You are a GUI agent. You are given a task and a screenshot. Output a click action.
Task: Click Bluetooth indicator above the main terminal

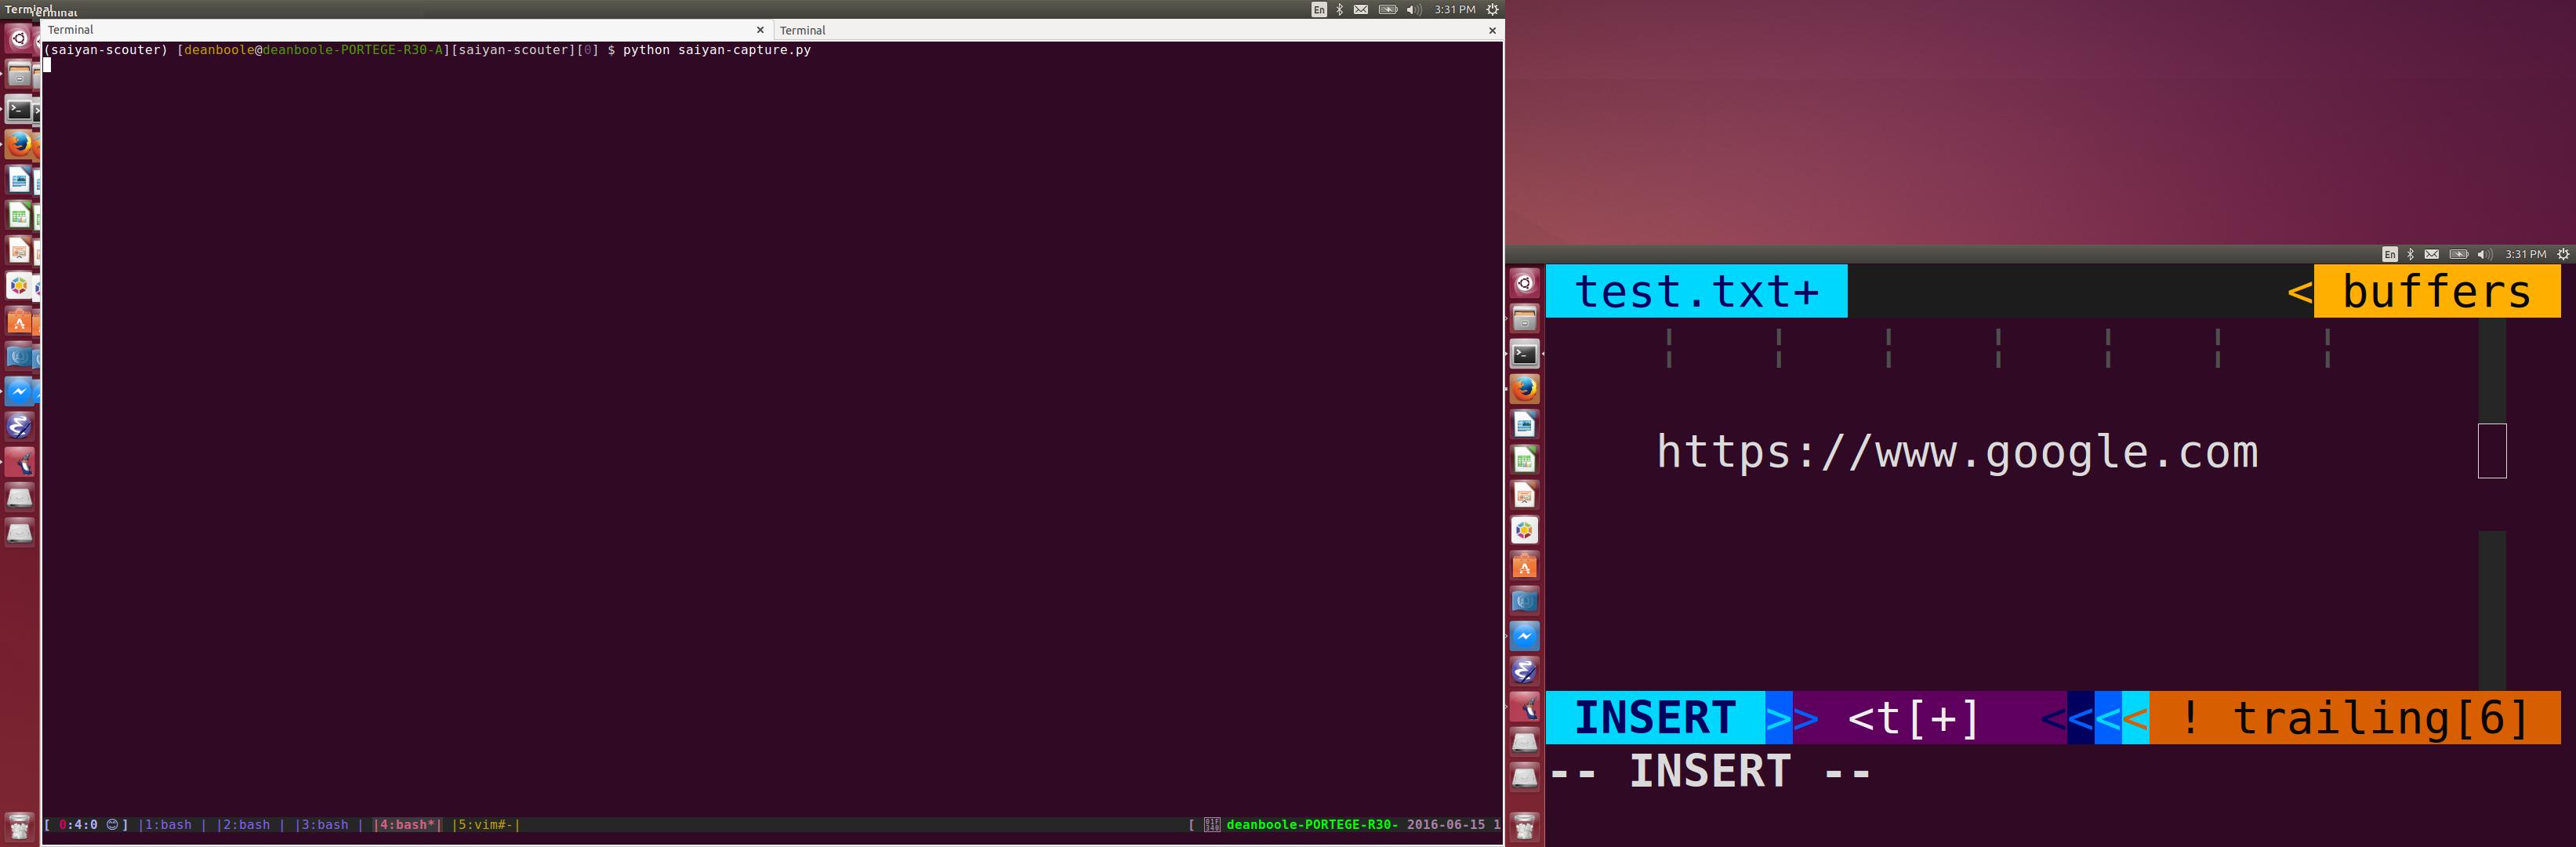pyautogui.click(x=1340, y=10)
